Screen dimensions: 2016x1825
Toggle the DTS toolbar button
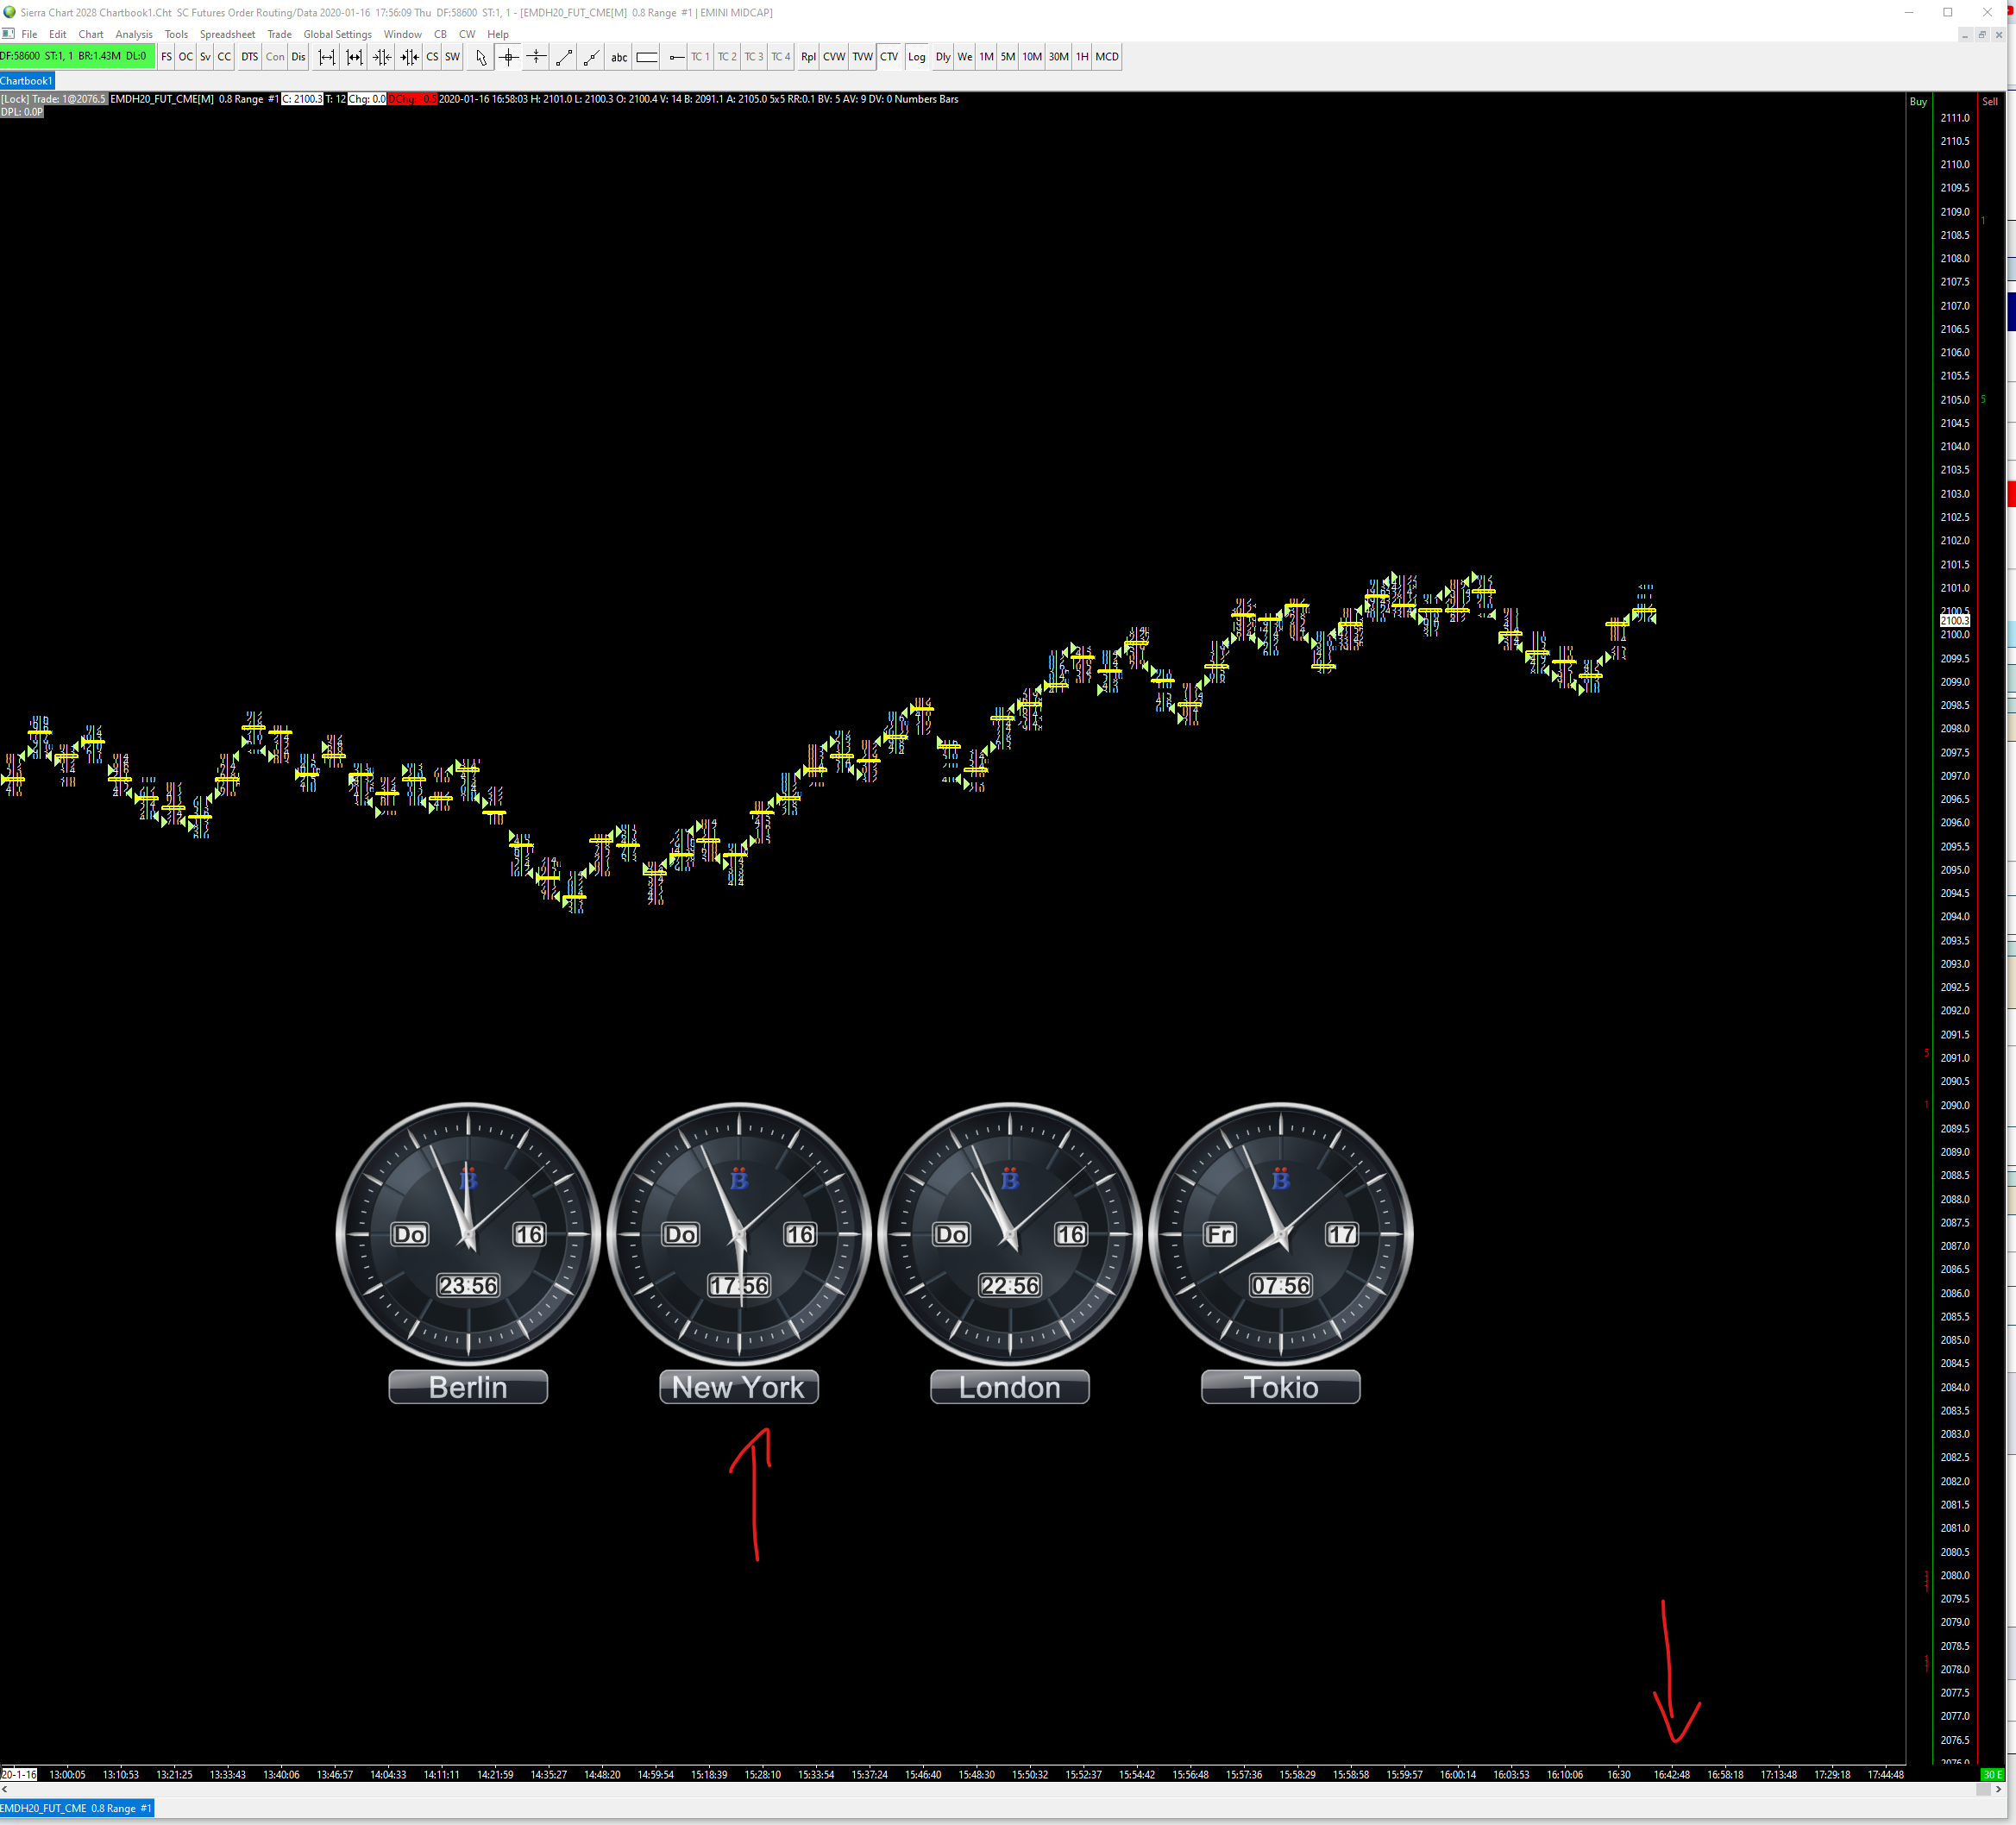click(249, 57)
